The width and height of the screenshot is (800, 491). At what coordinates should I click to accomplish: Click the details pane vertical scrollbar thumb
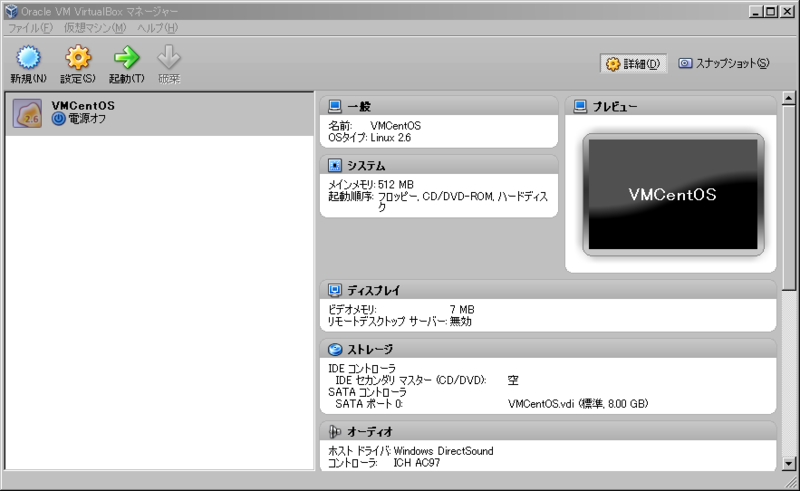coord(788,198)
